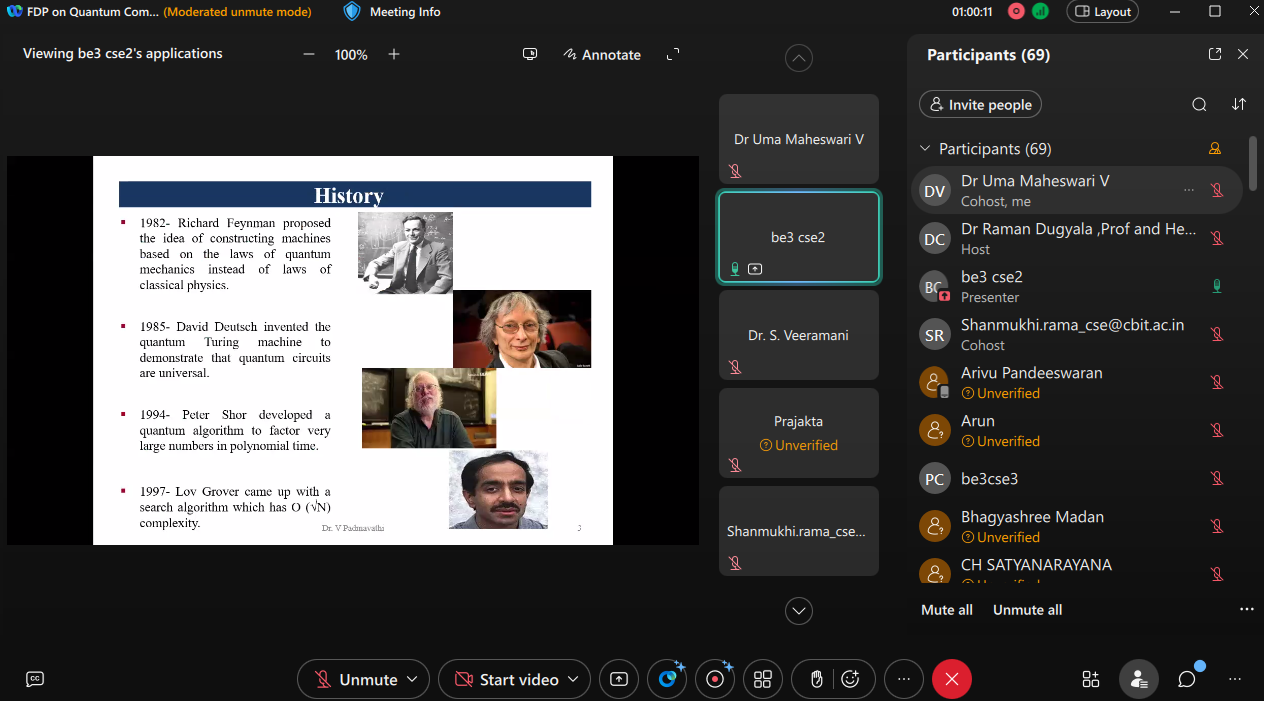This screenshot has width=1264, height=701.
Task: Open the Raise hand control
Action: (x=816, y=679)
